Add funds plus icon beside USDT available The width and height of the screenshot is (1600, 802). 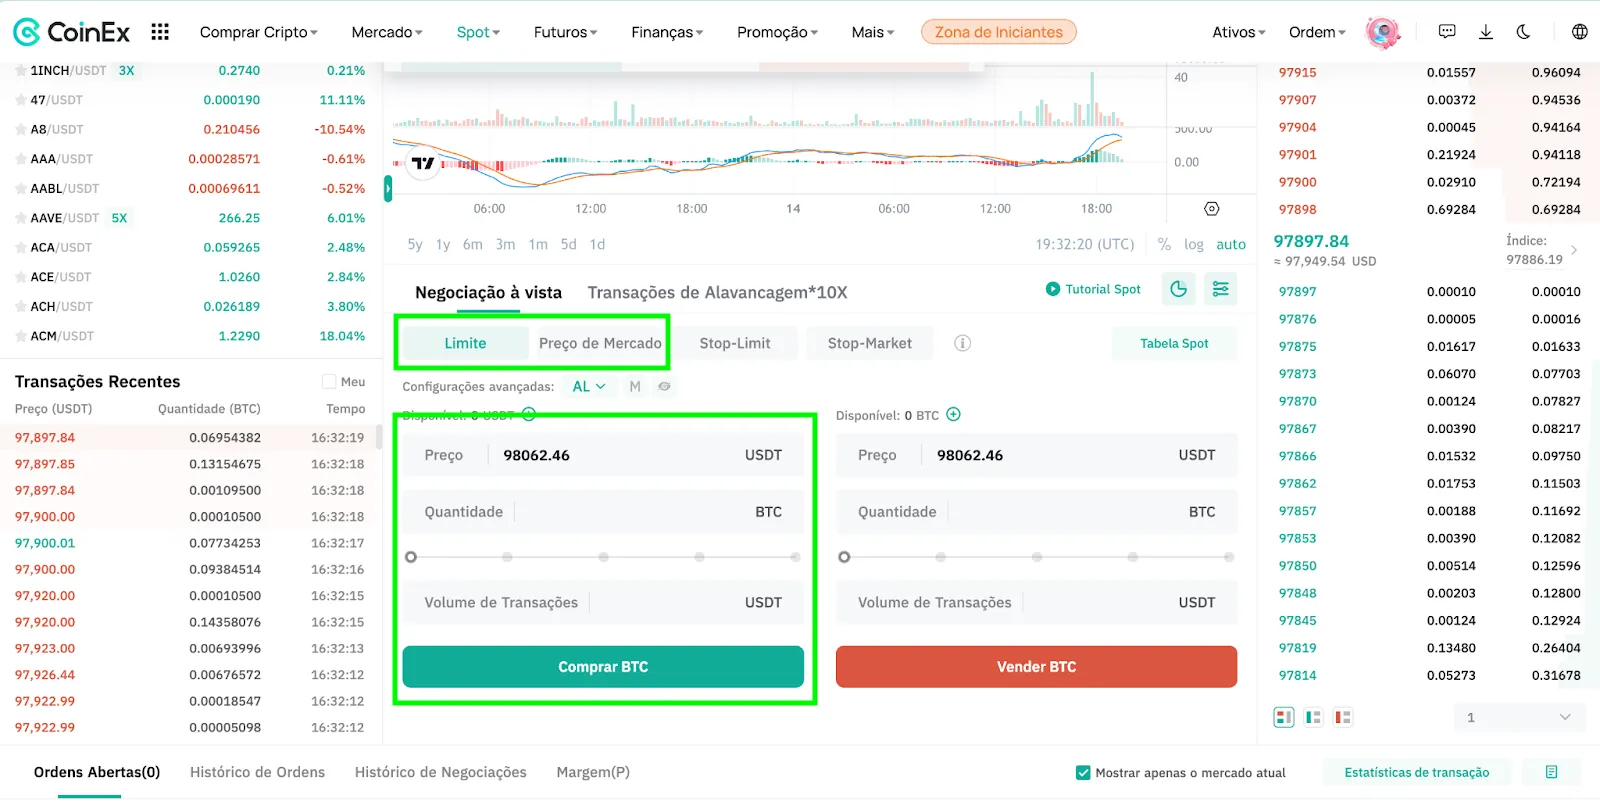click(x=529, y=414)
